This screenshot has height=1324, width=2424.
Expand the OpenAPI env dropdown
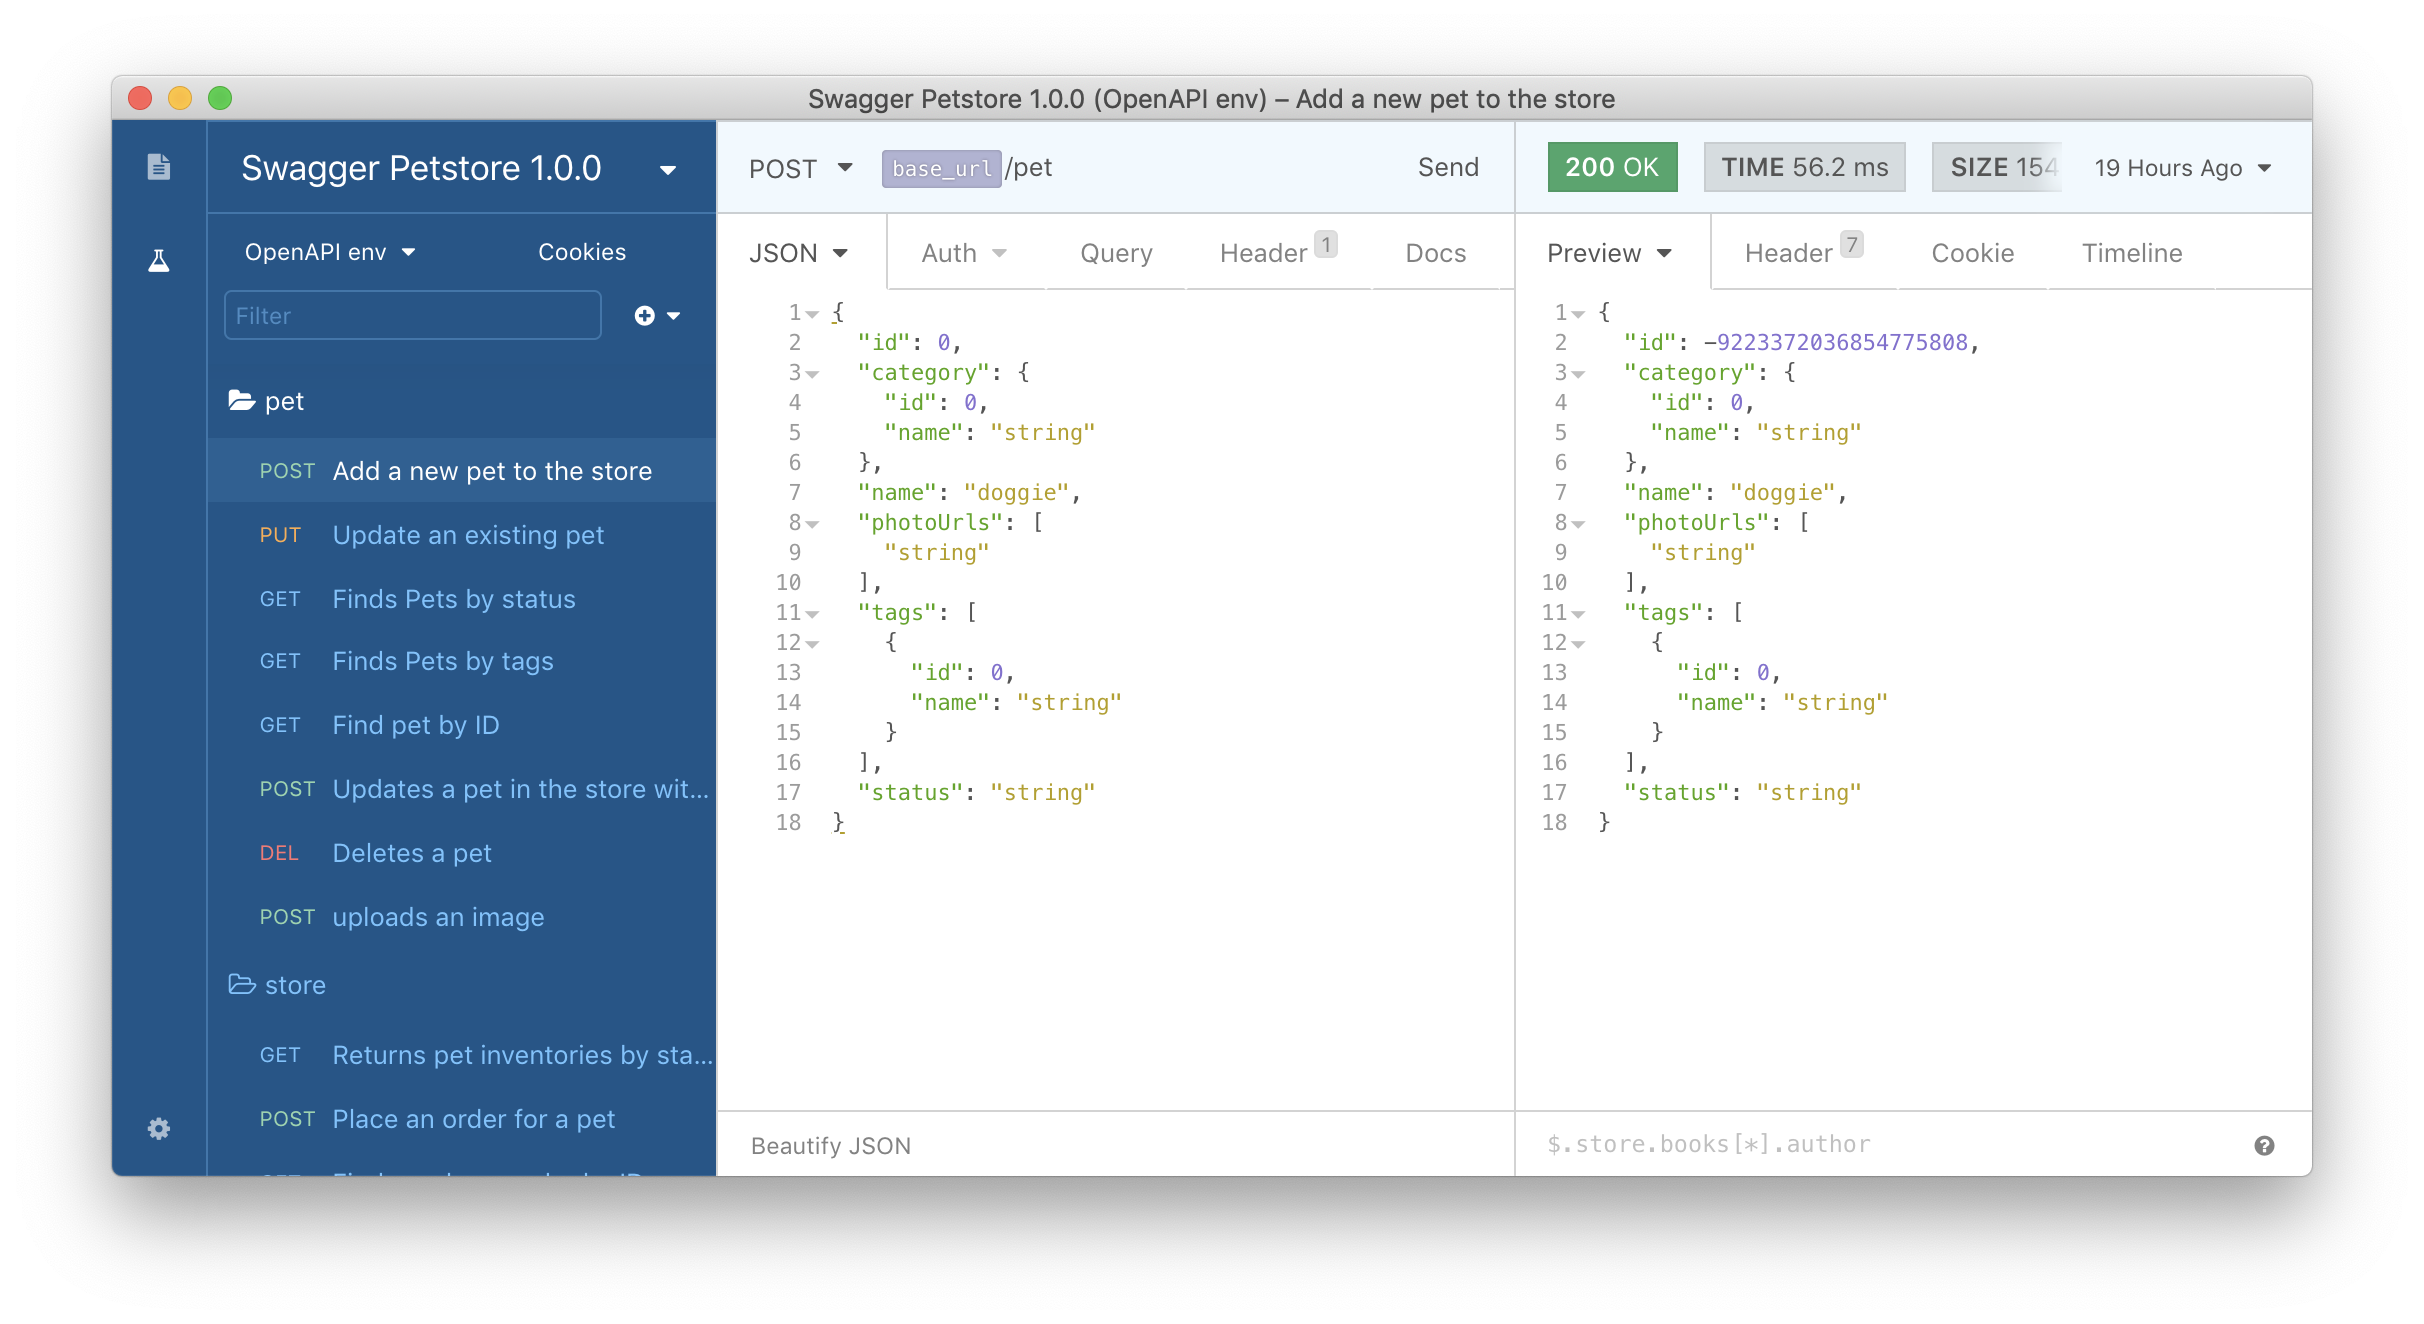pyautogui.click(x=330, y=252)
